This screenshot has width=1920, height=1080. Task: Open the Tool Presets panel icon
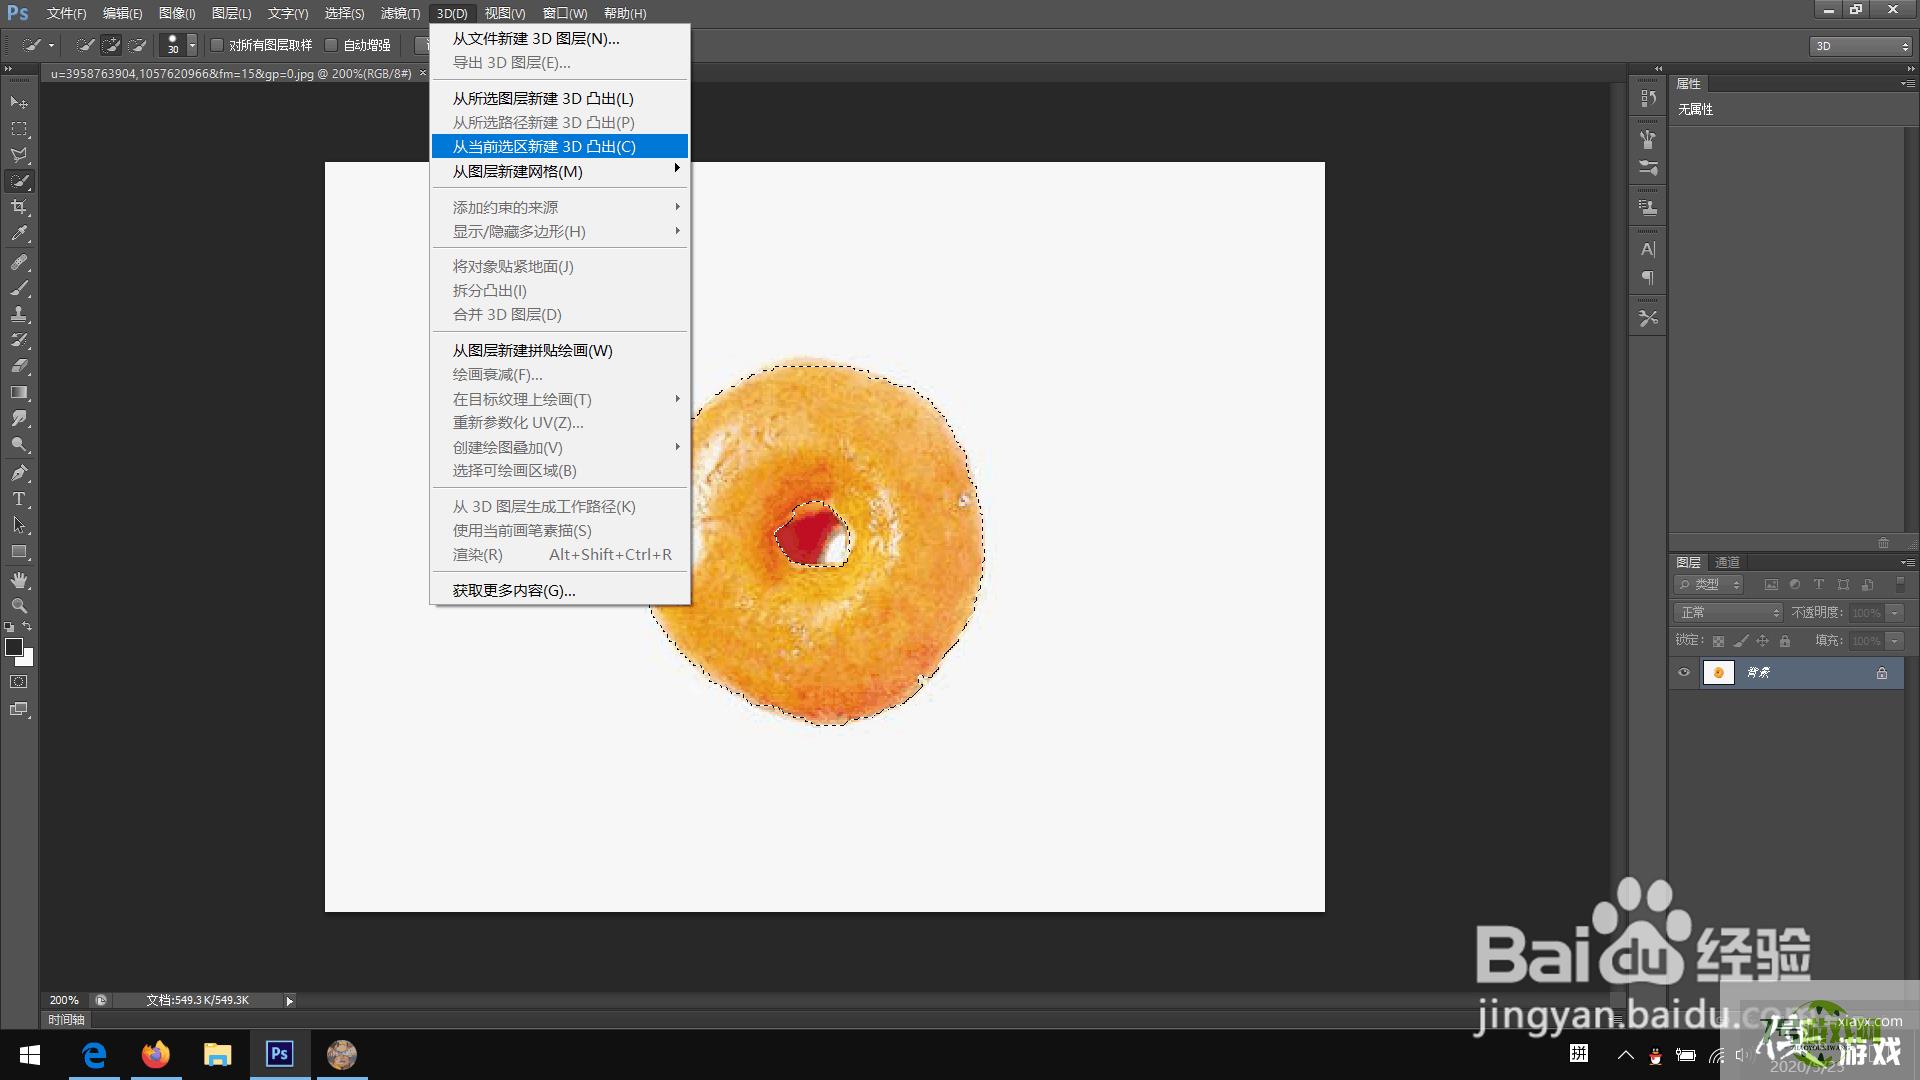click(1648, 318)
